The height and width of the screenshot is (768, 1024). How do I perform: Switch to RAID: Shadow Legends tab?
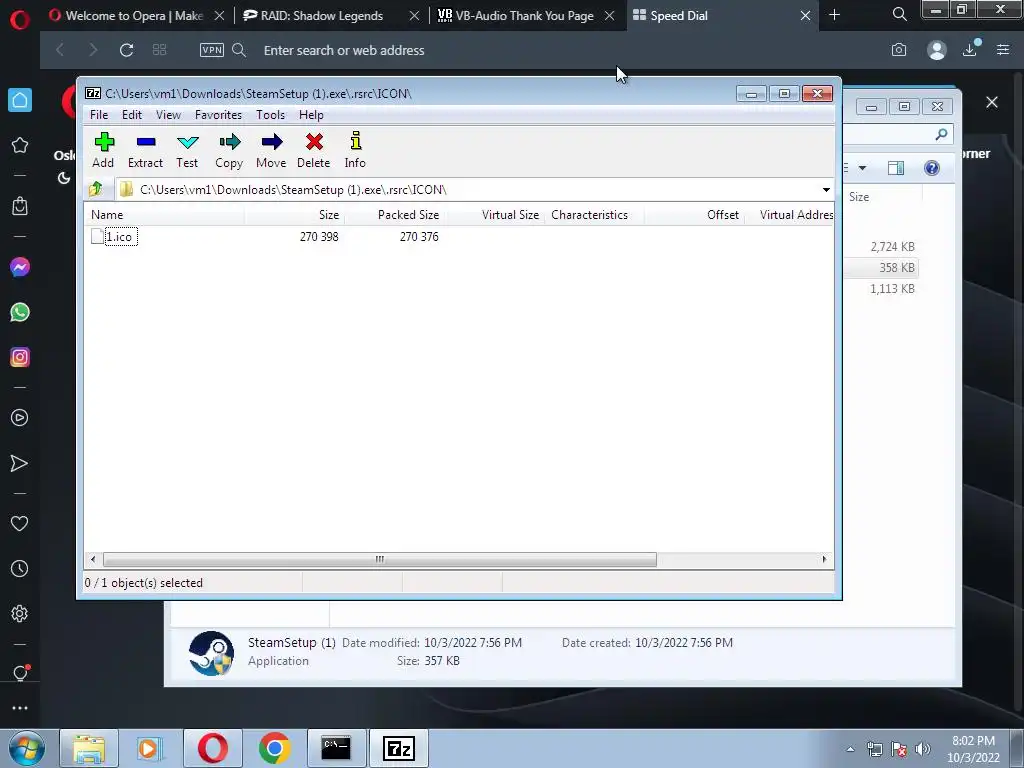click(322, 16)
